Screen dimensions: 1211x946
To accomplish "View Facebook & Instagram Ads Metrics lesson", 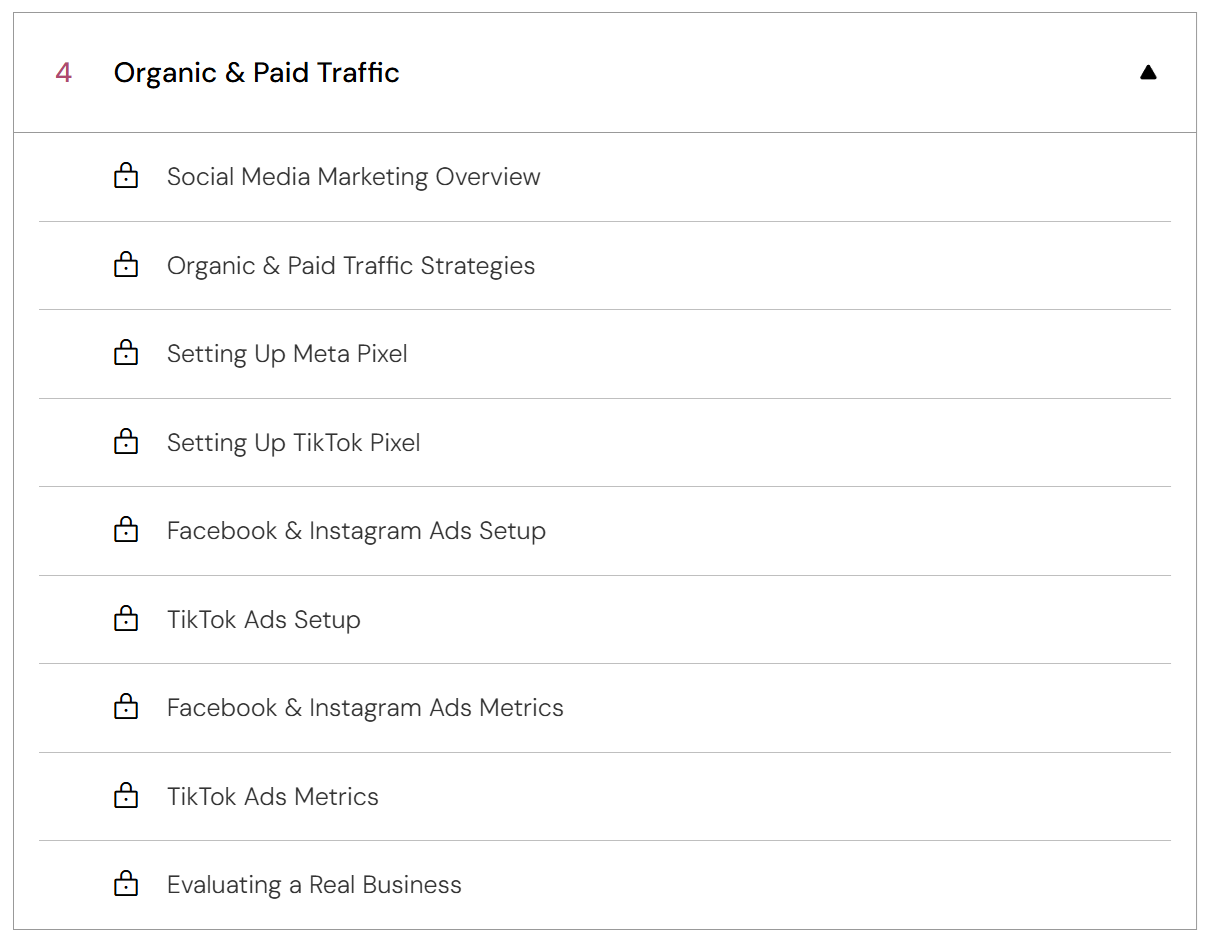I will click(365, 708).
